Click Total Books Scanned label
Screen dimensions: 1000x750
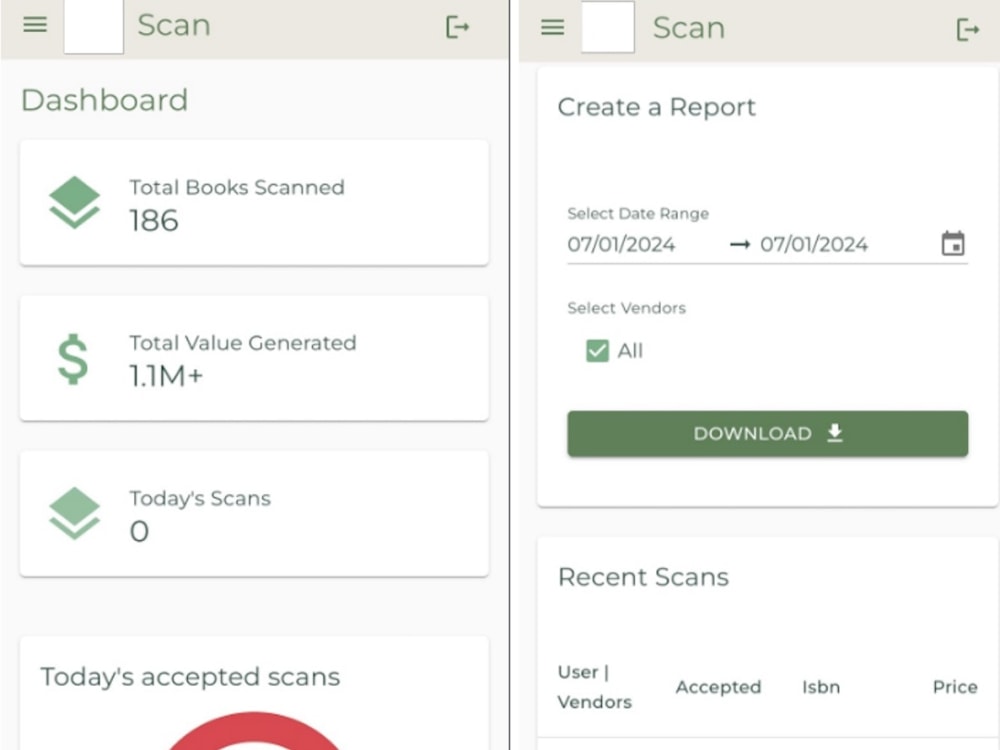237,188
